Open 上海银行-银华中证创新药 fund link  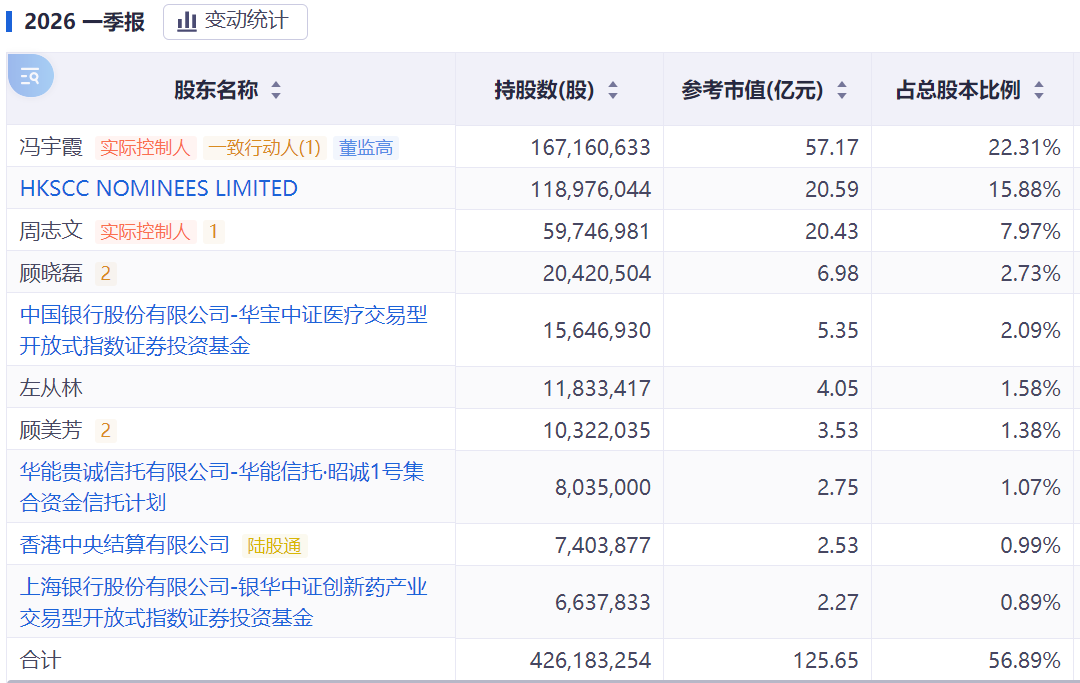pos(224,602)
